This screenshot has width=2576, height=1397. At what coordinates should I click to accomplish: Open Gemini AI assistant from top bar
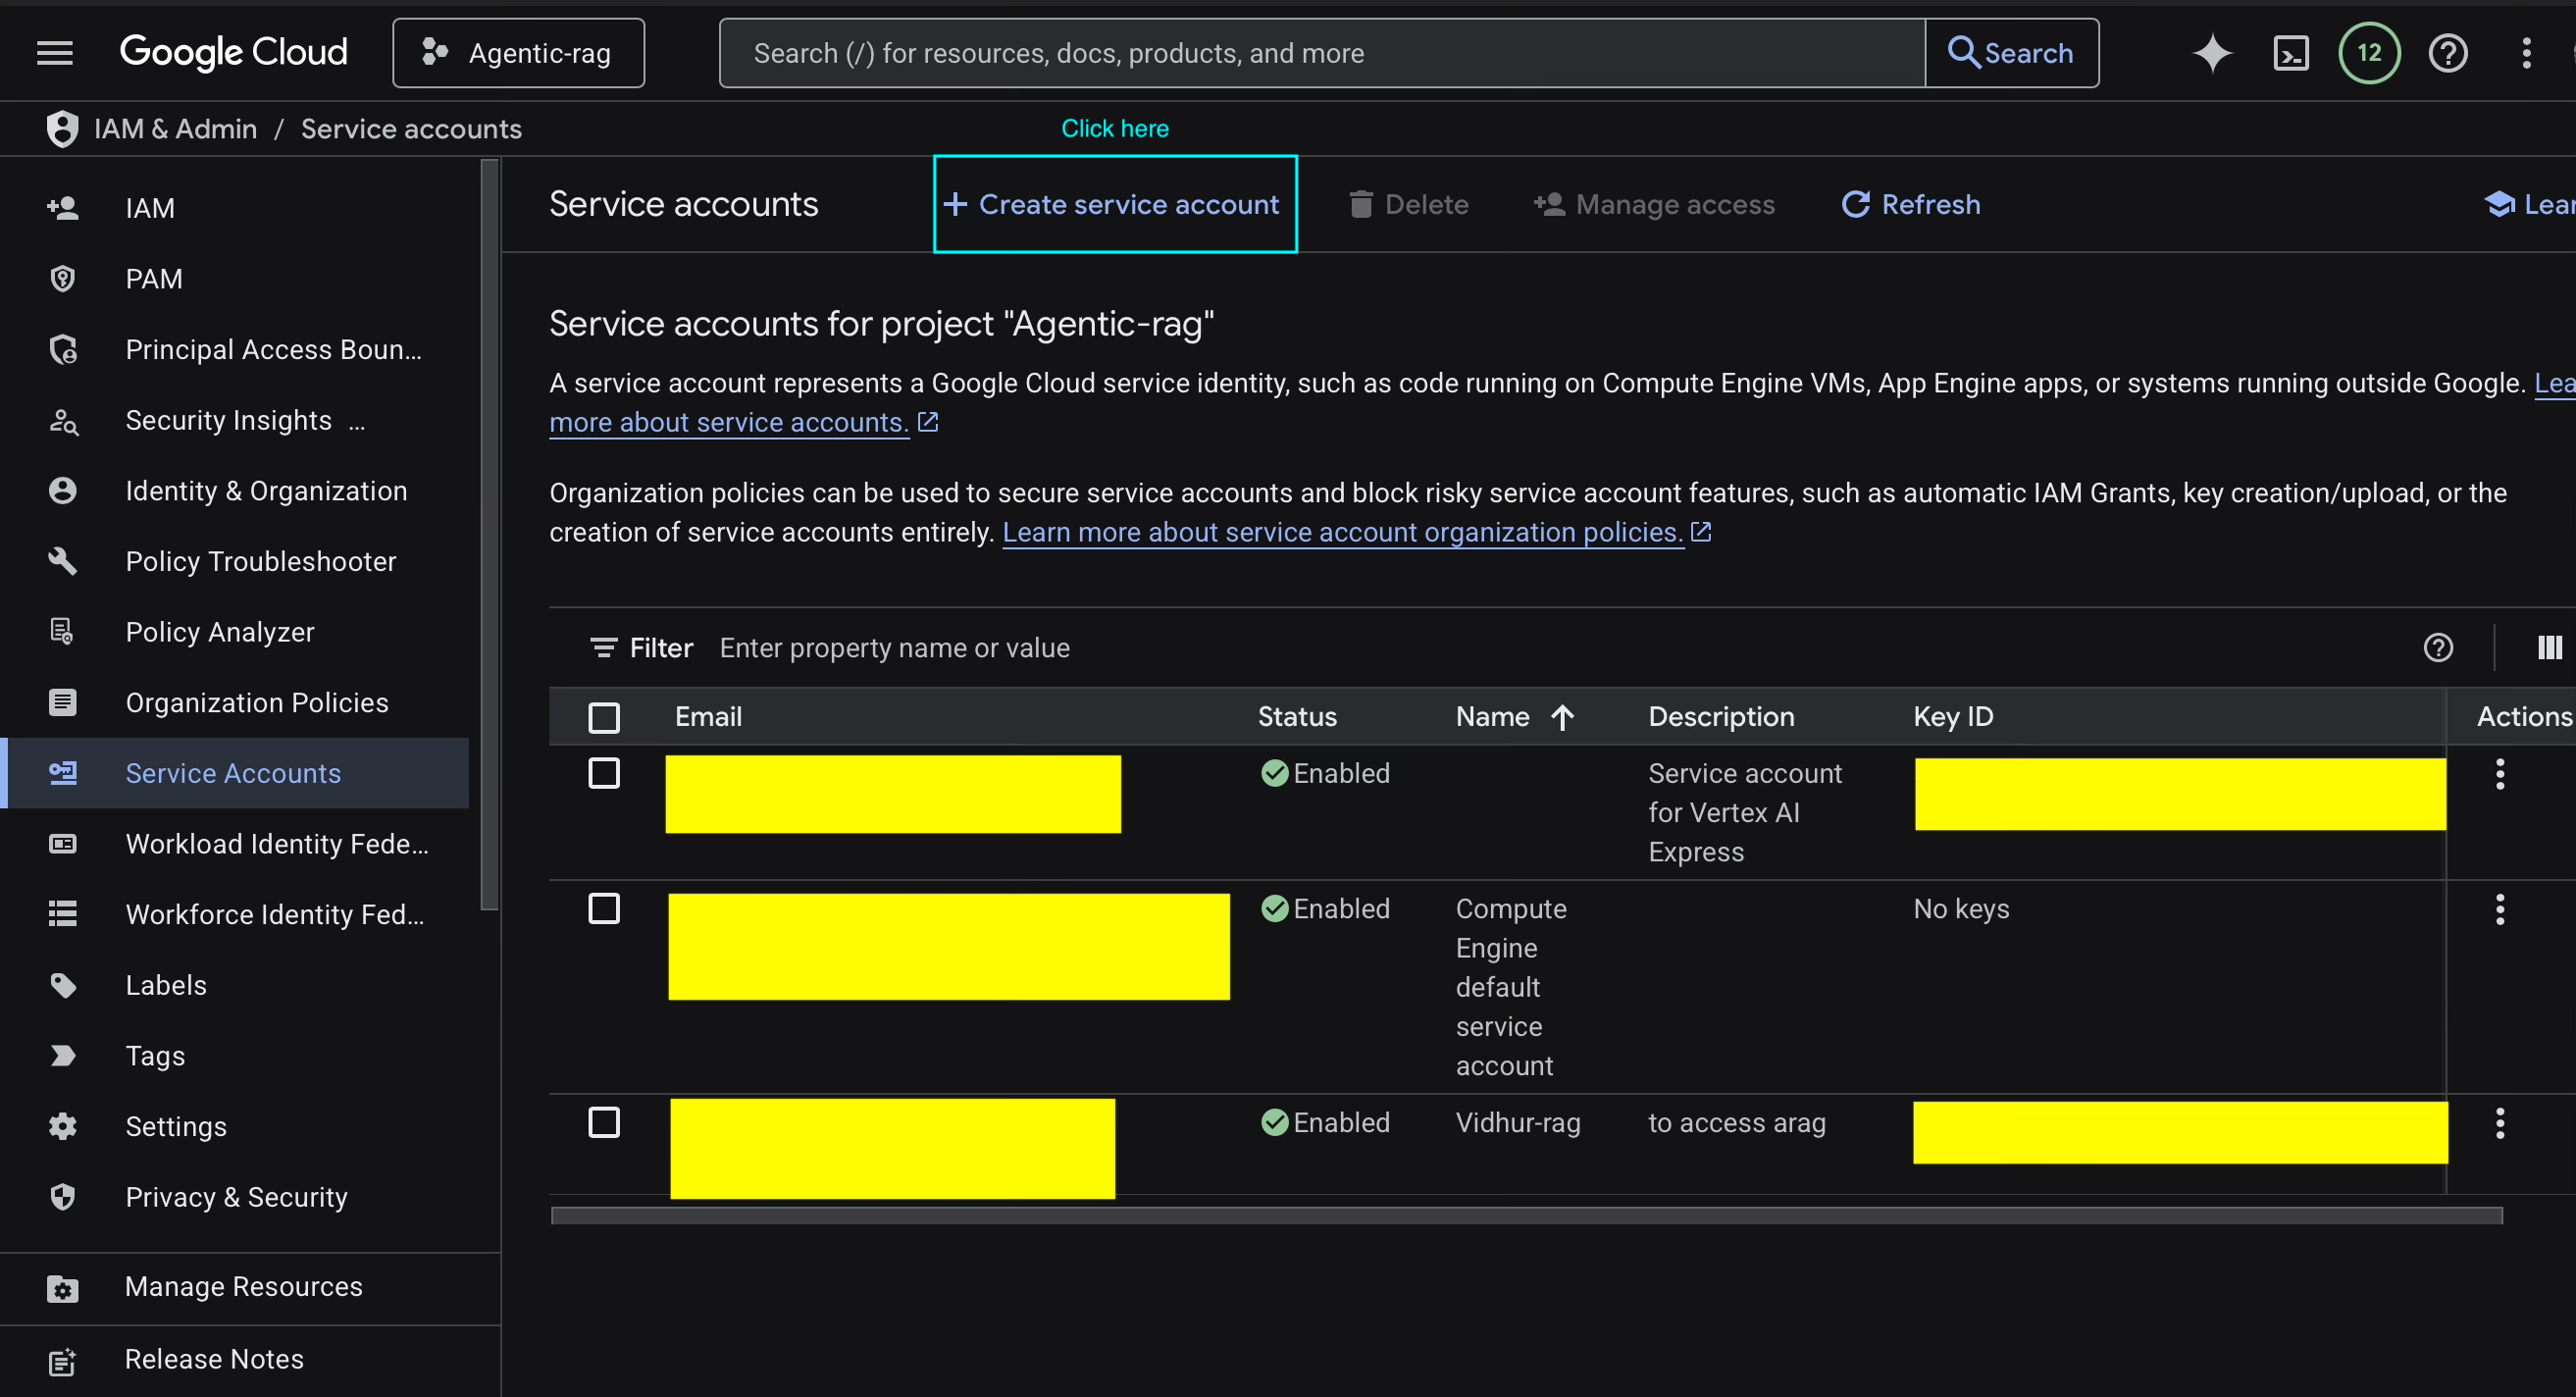[x=2212, y=53]
